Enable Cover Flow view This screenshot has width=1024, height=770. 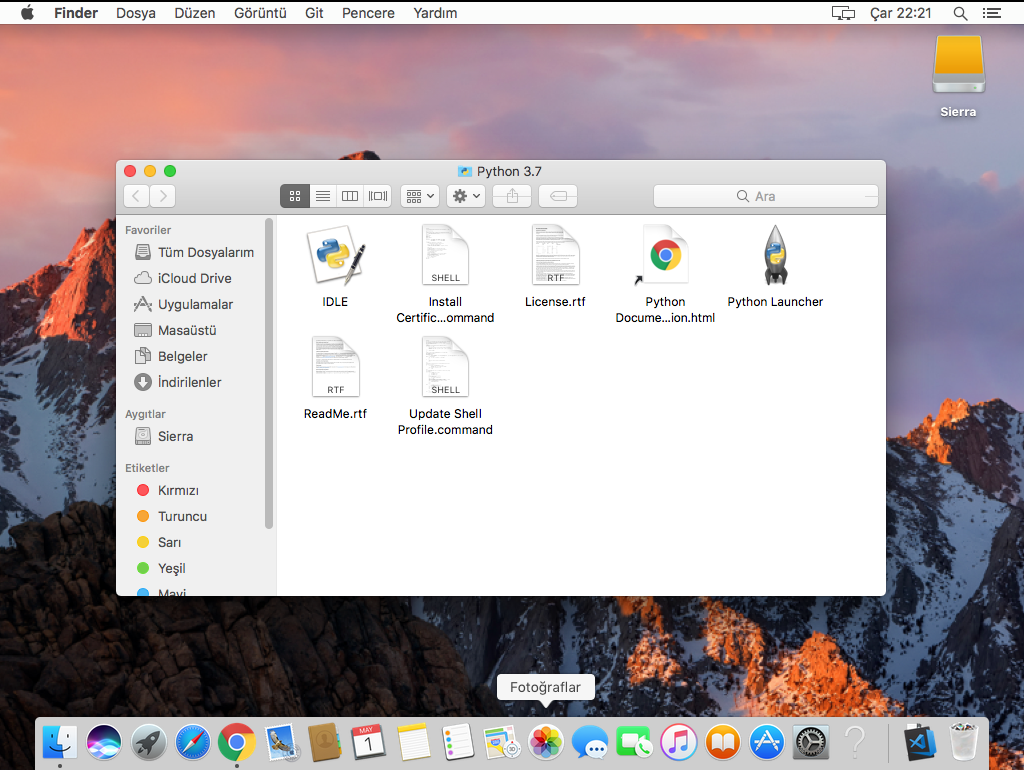(377, 196)
